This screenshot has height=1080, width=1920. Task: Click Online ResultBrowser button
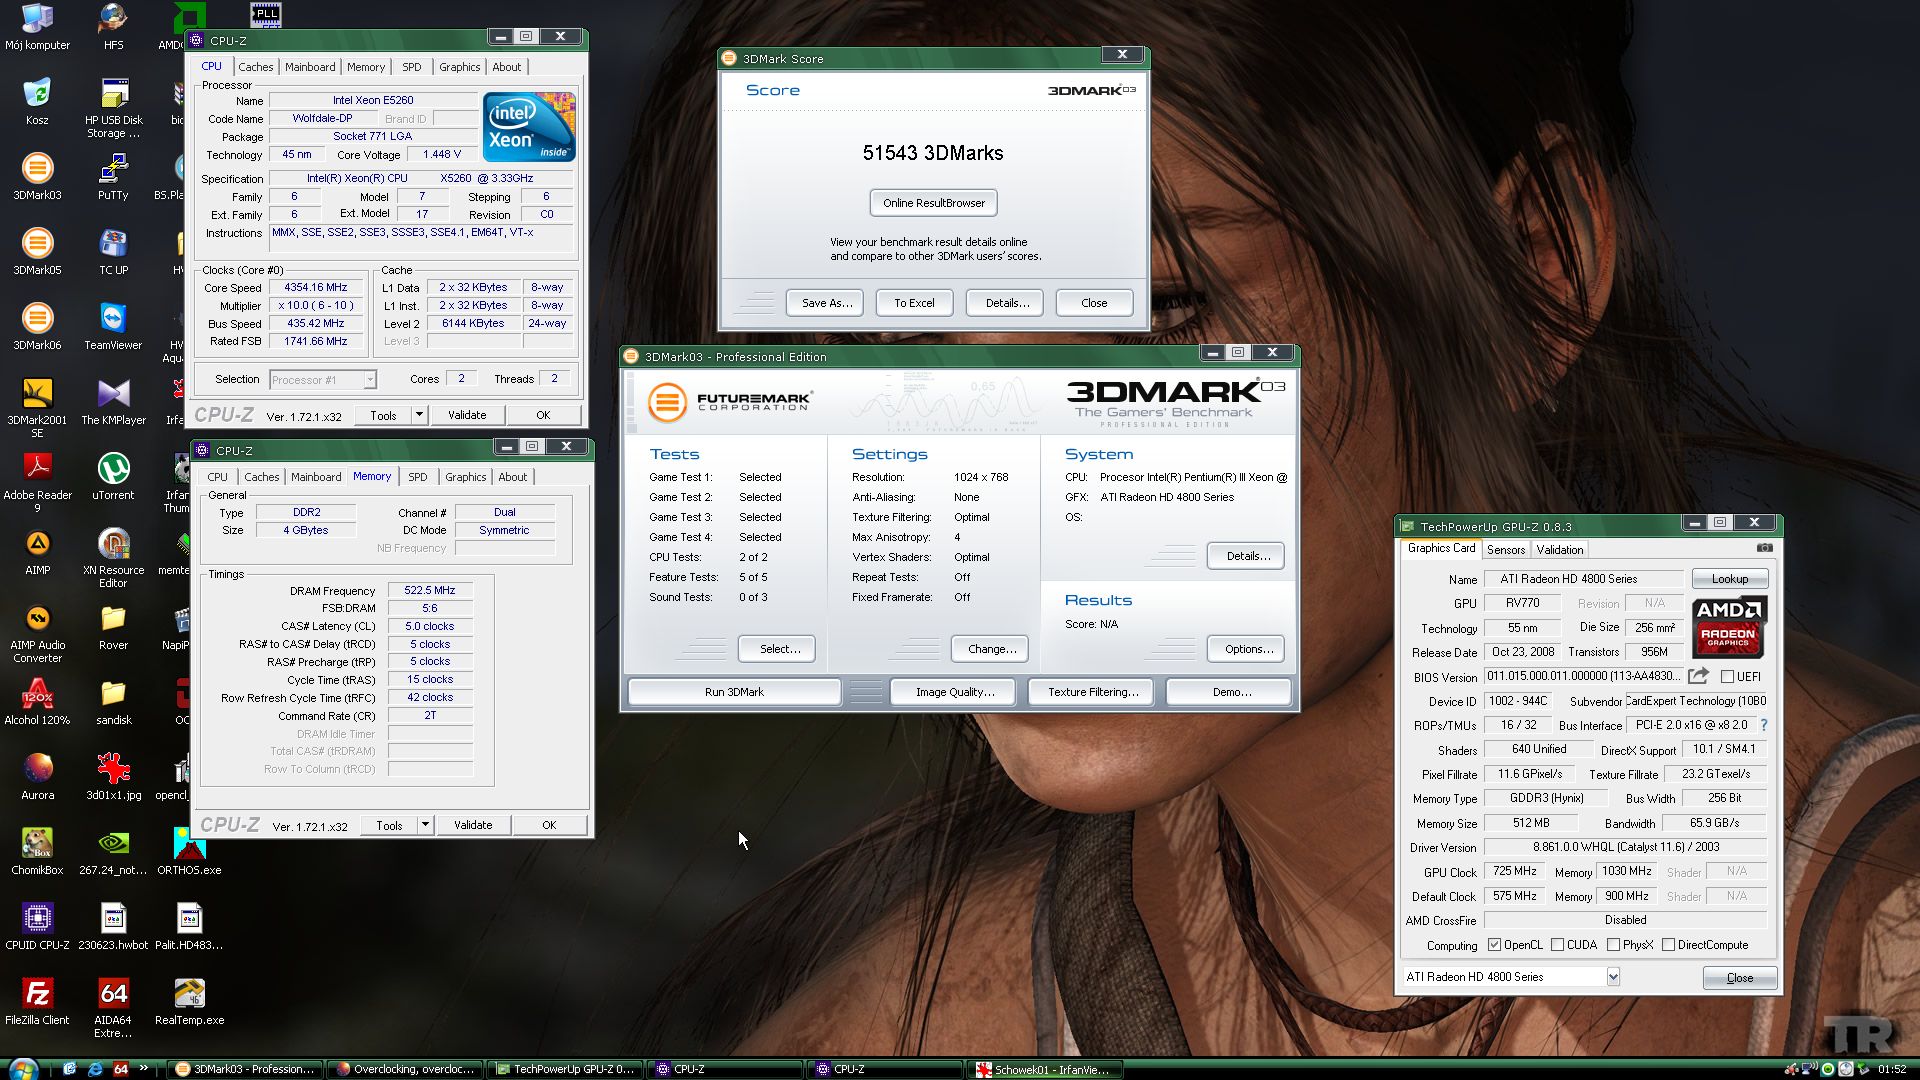[934, 203]
